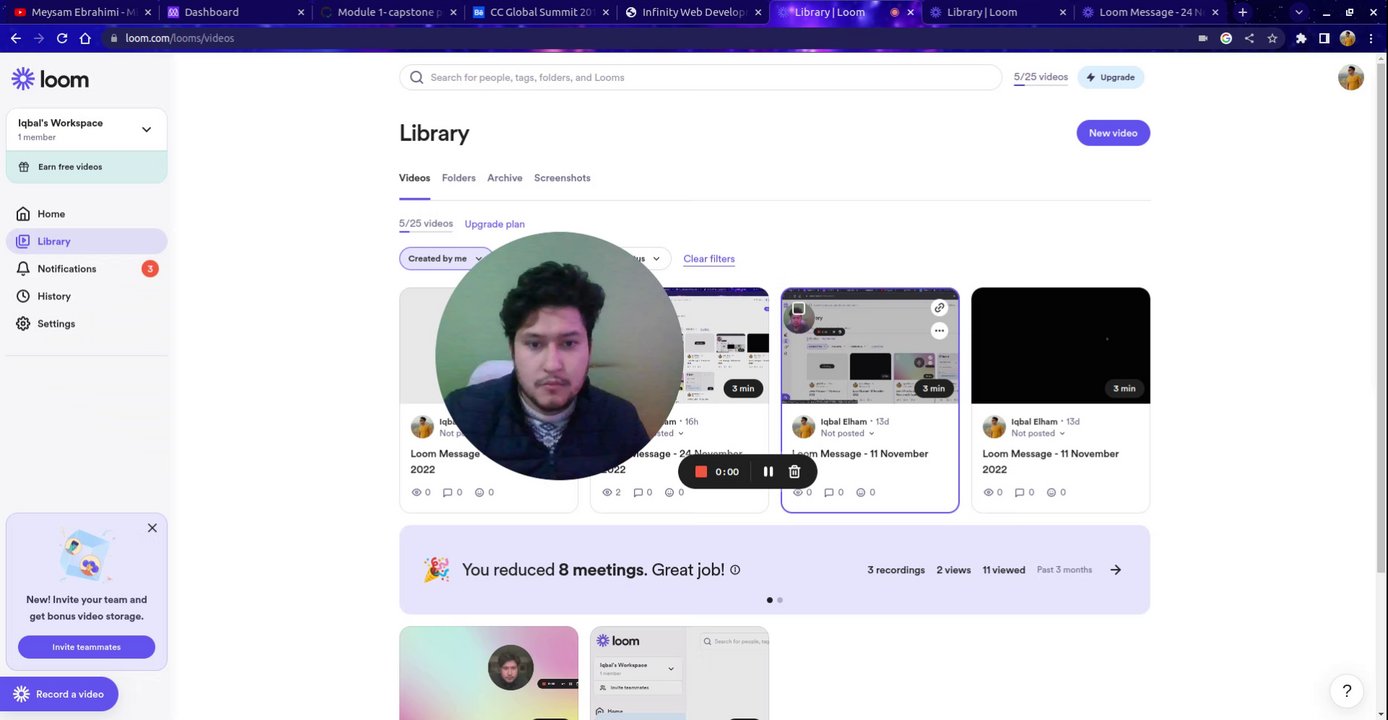Select second carousel dot in banner
This screenshot has width=1388, height=720.
coord(780,600)
